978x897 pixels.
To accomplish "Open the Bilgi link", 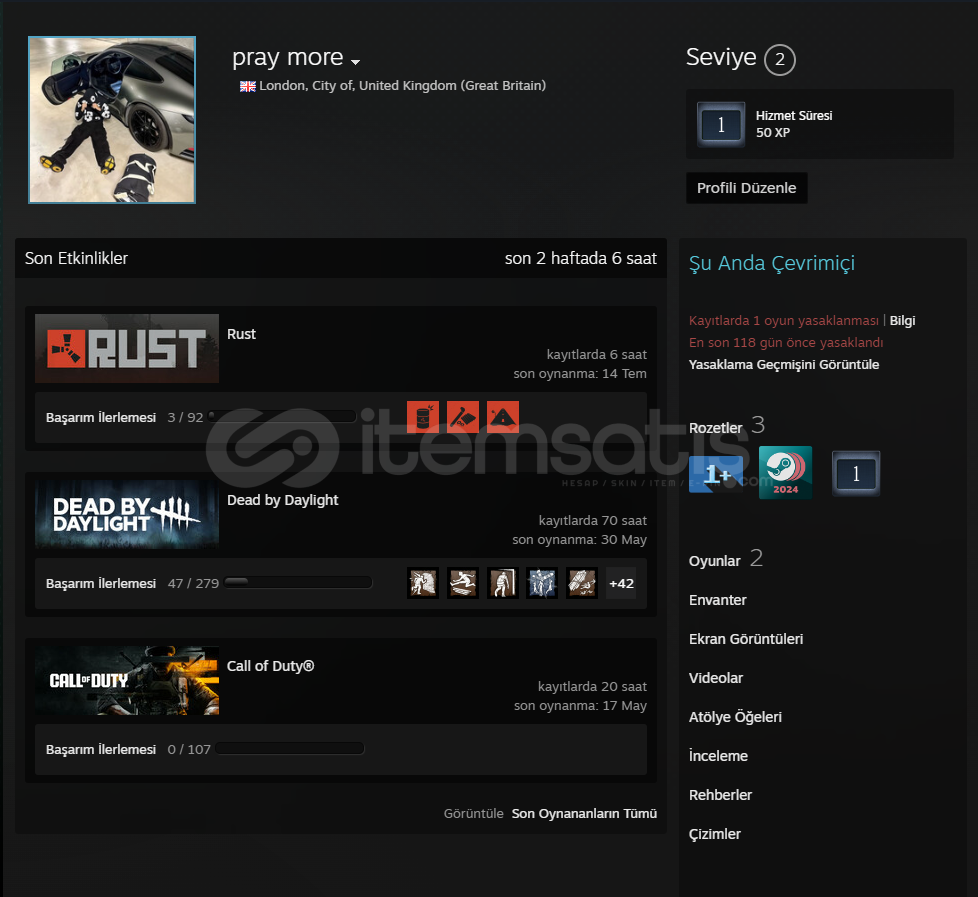I will click(902, 321).
